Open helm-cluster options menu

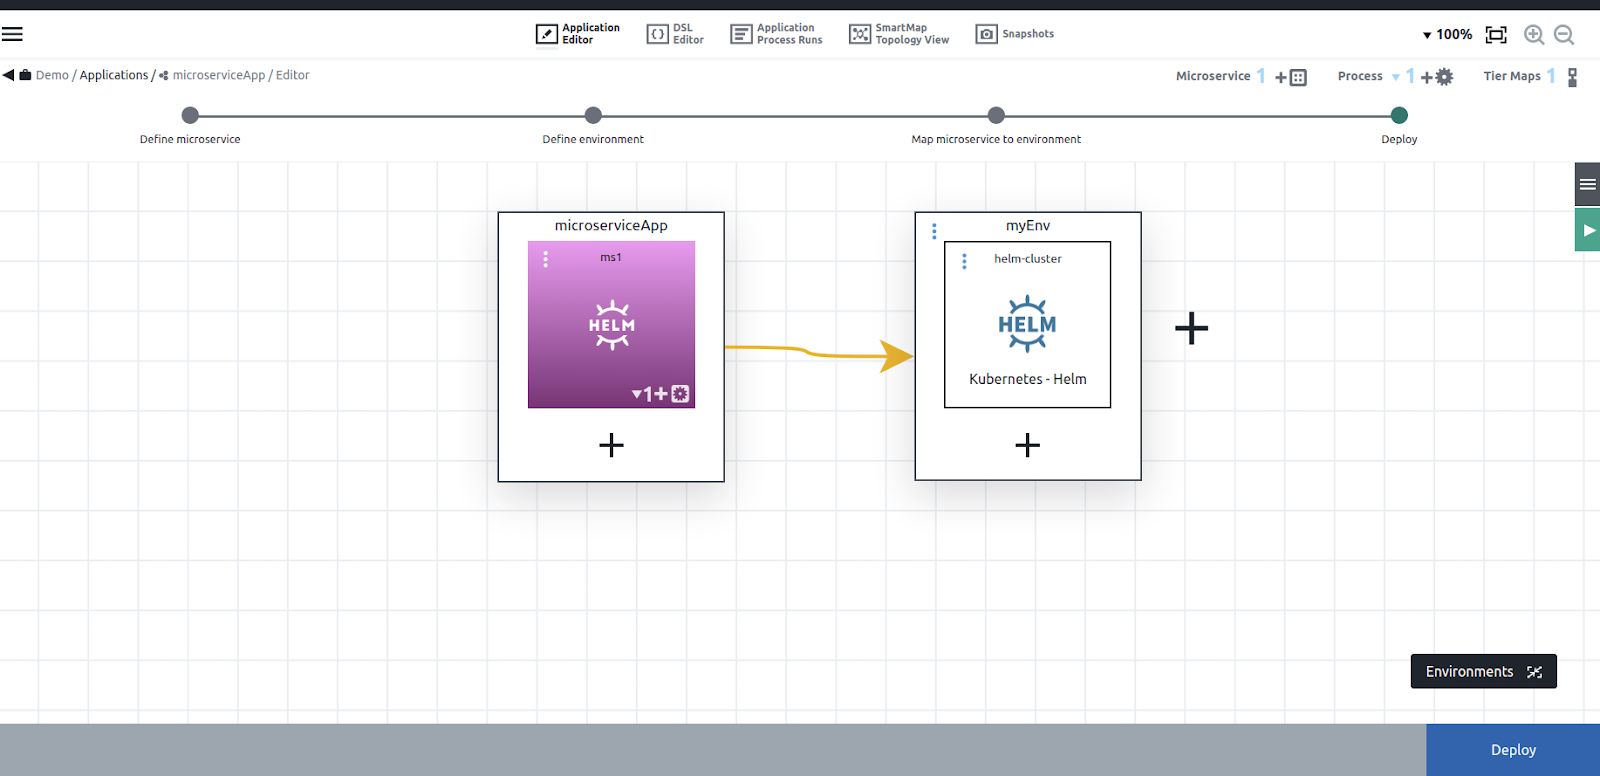point(964,261)
